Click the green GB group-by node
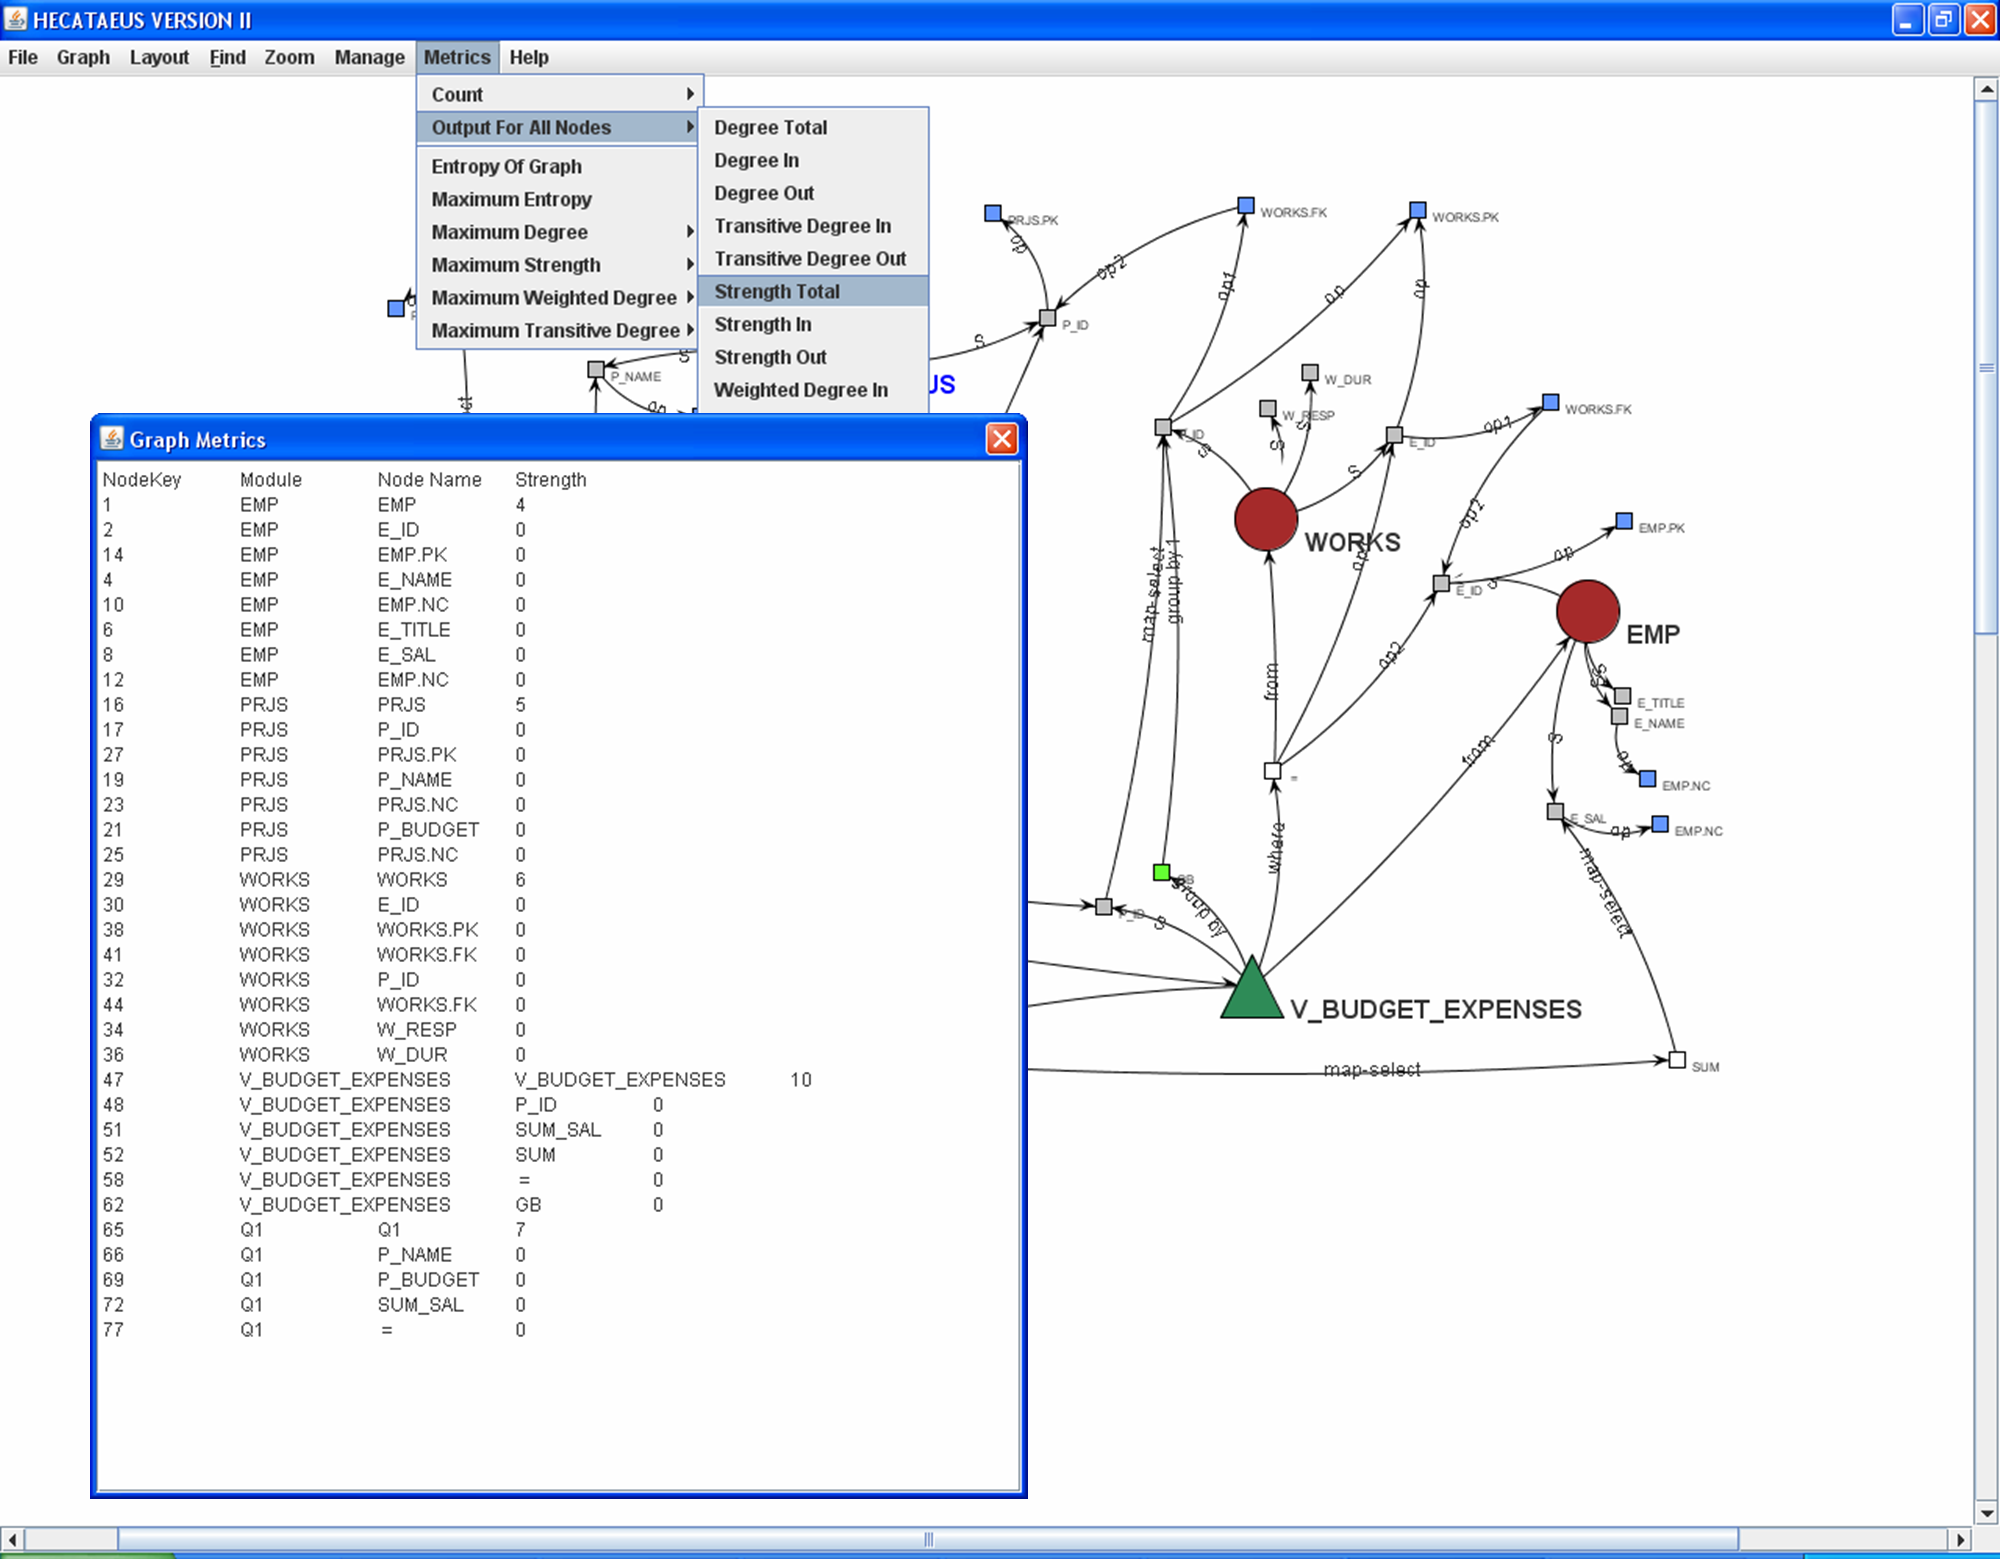 point(1161,872)
